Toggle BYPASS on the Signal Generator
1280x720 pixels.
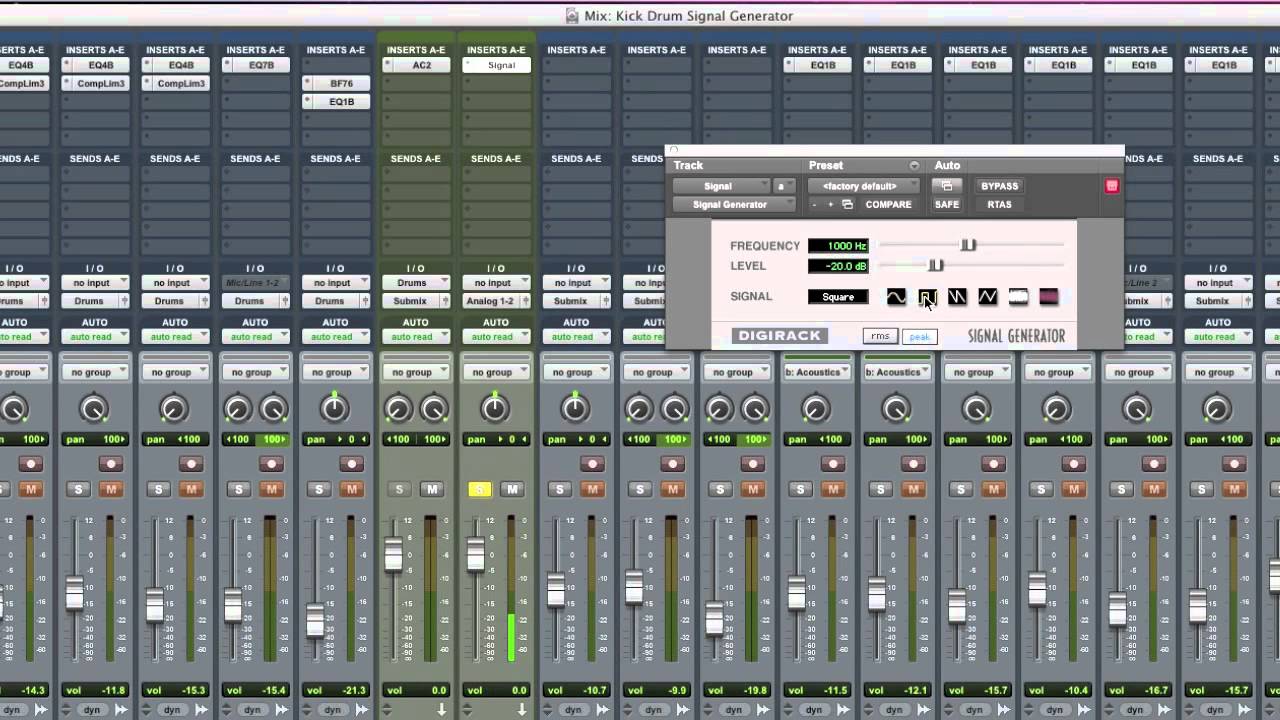point(999,186)
